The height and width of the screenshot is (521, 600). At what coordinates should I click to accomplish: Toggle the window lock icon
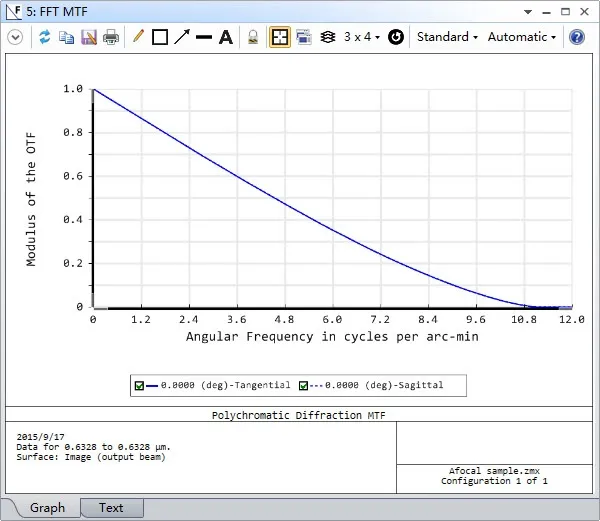click(253, 37)
